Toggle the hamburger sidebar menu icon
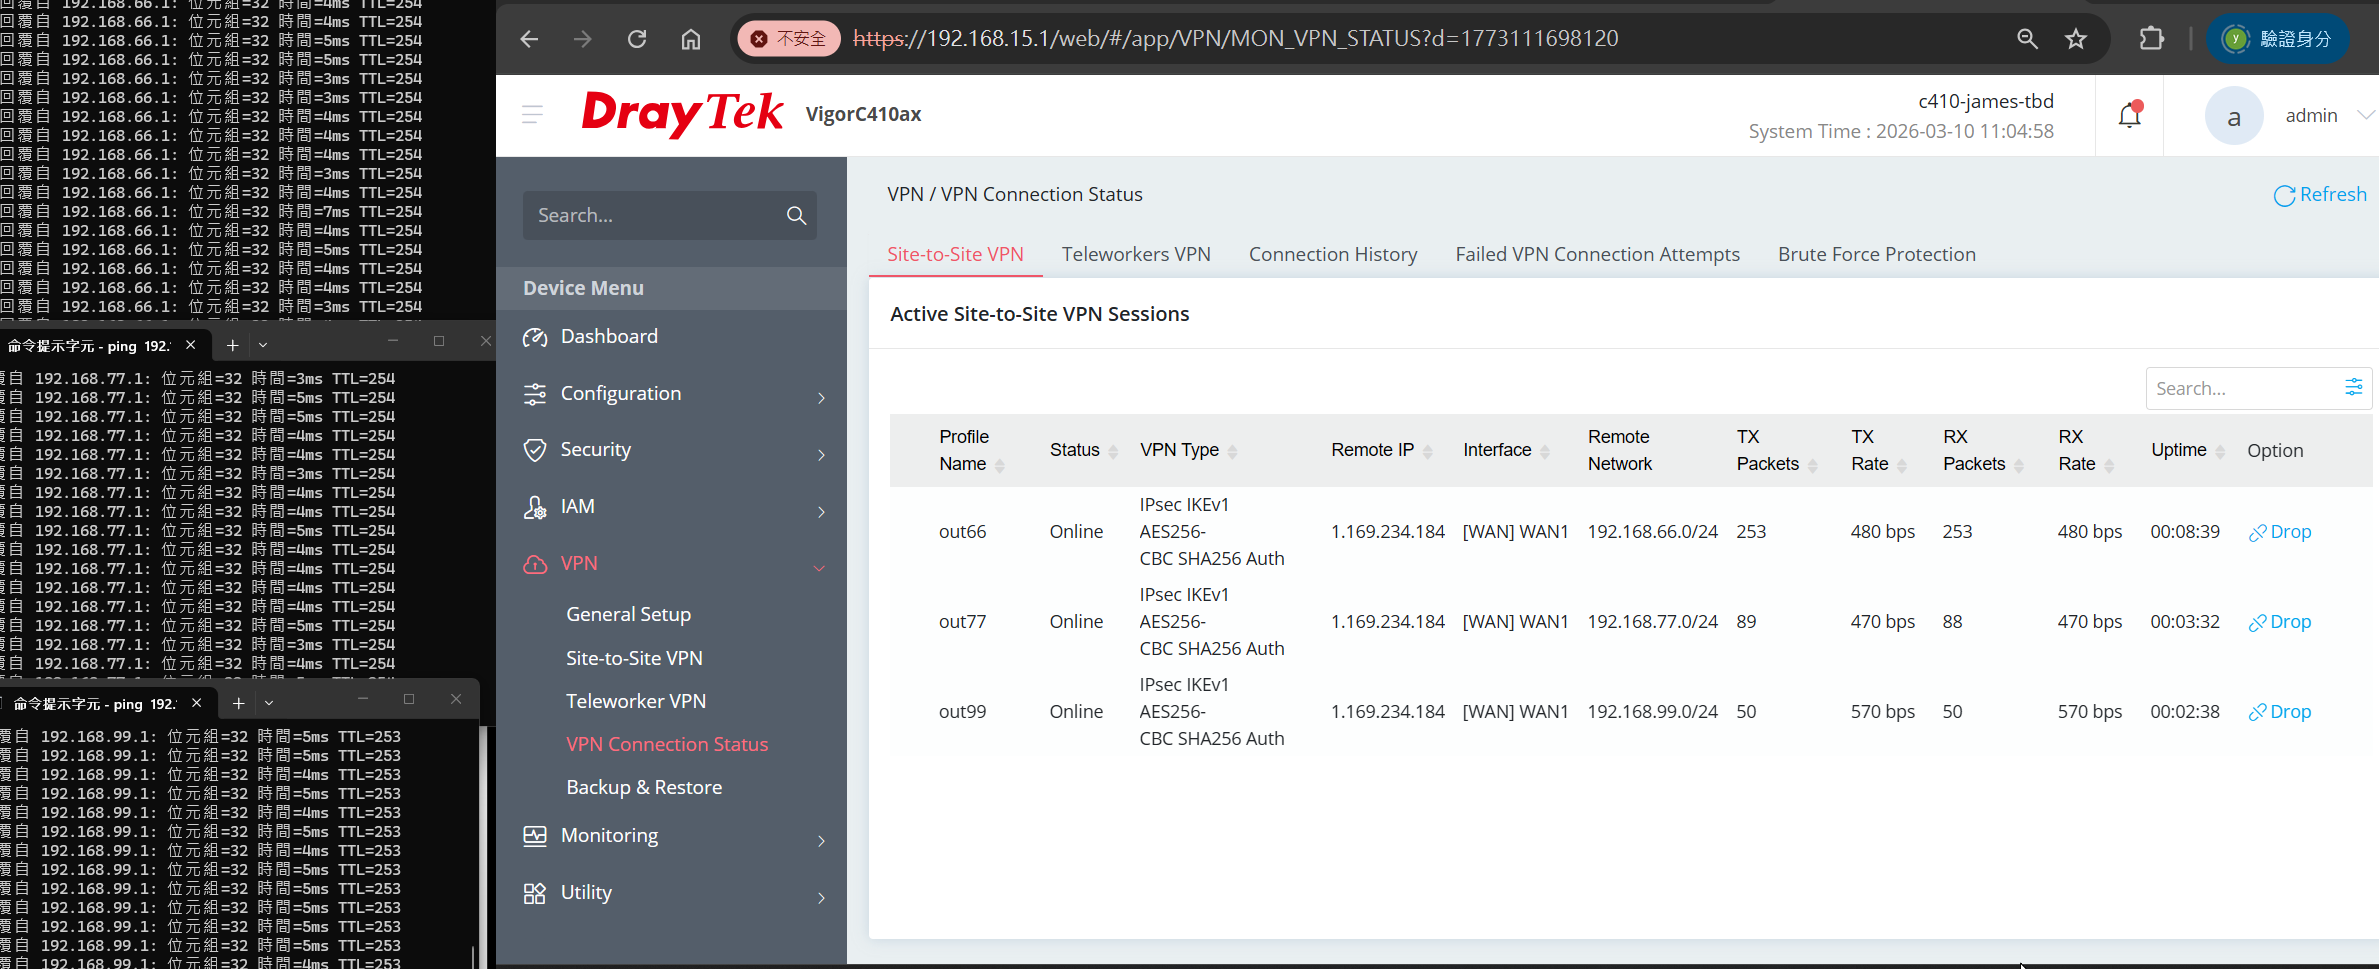2379x969 pixels. (532, 115)
